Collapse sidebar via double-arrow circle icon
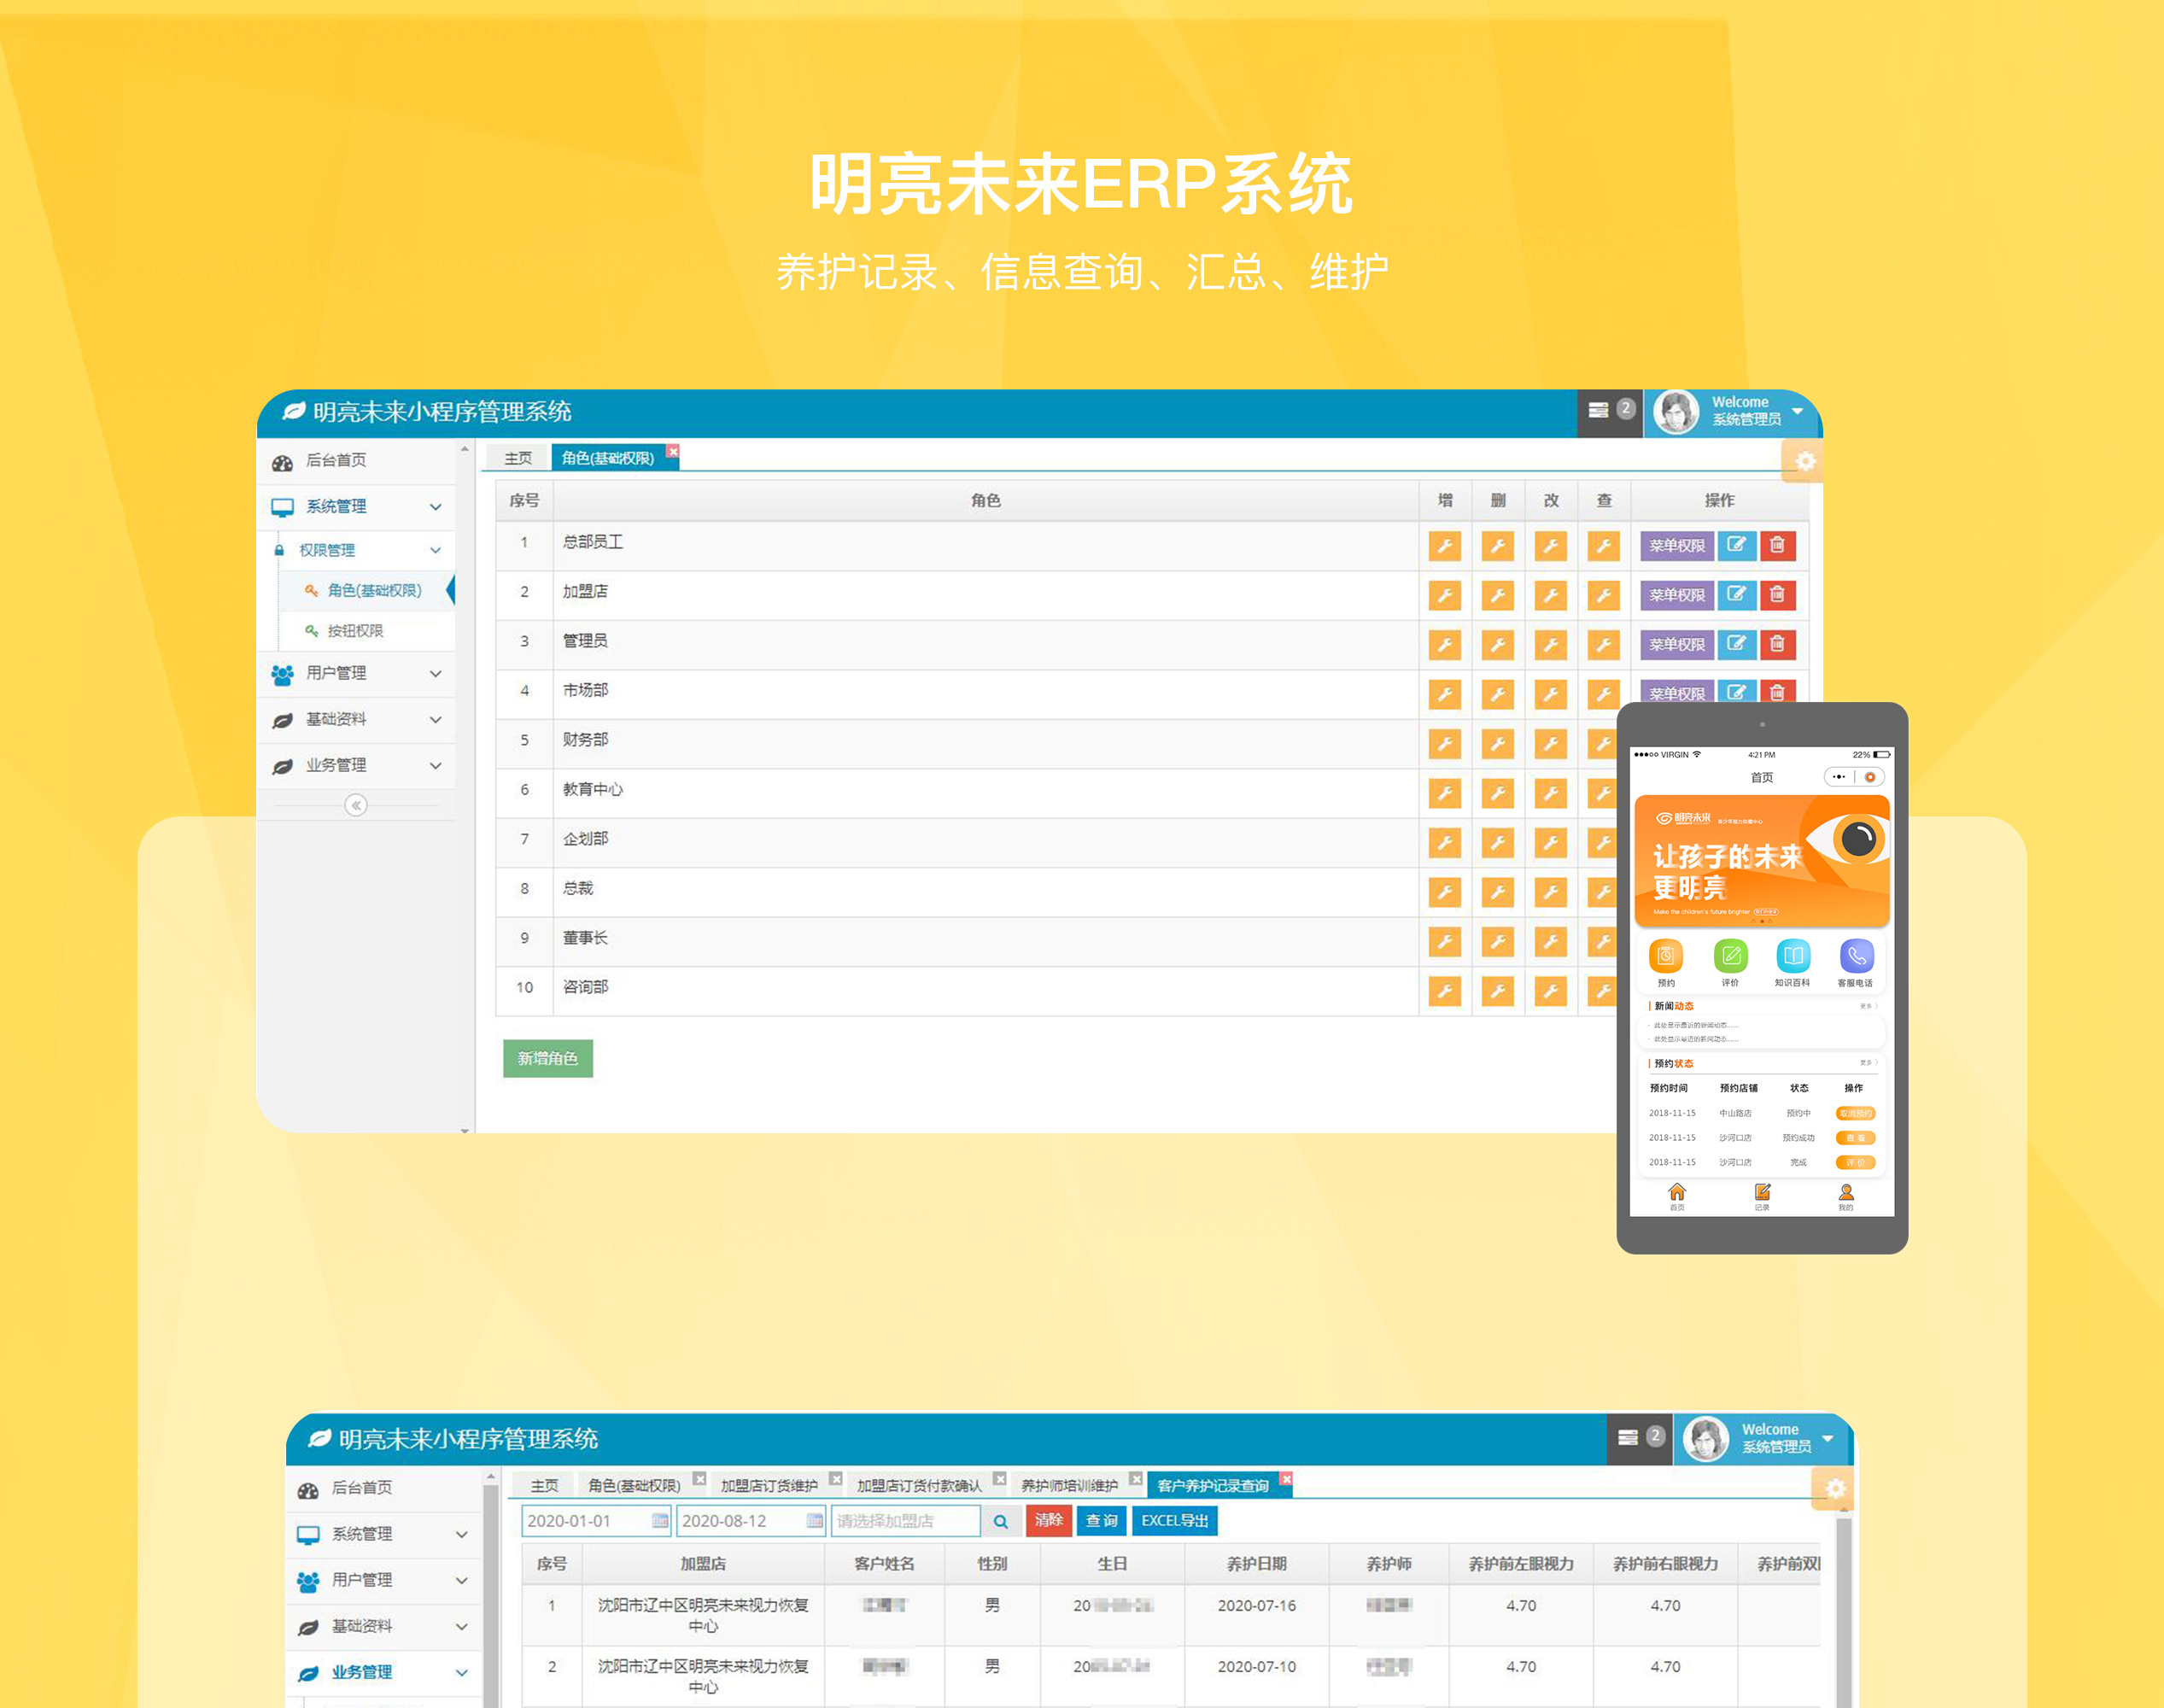This screenshot has height=1708, width=2164. [355, 805]
